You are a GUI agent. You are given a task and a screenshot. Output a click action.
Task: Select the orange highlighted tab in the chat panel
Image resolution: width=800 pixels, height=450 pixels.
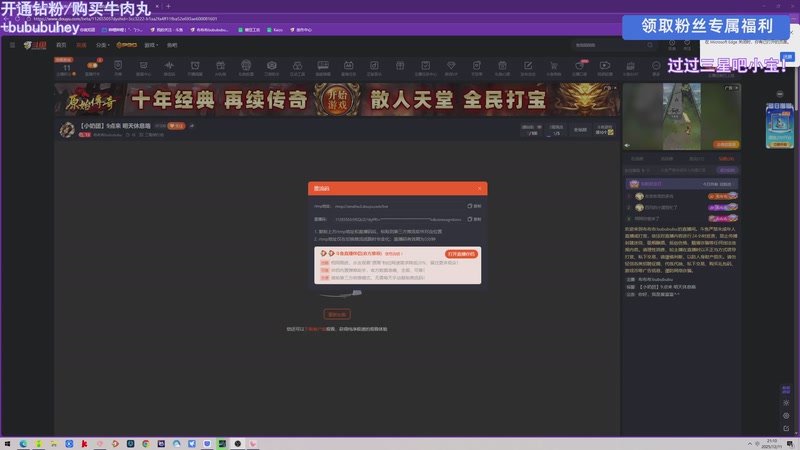[726, 159]
